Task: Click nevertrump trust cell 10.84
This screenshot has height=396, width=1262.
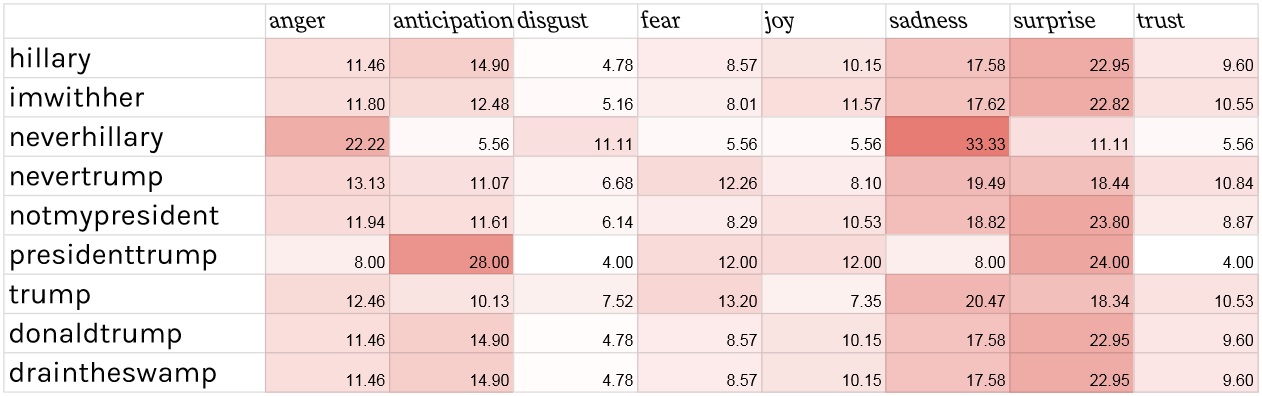Action: tap(1195, 176)
